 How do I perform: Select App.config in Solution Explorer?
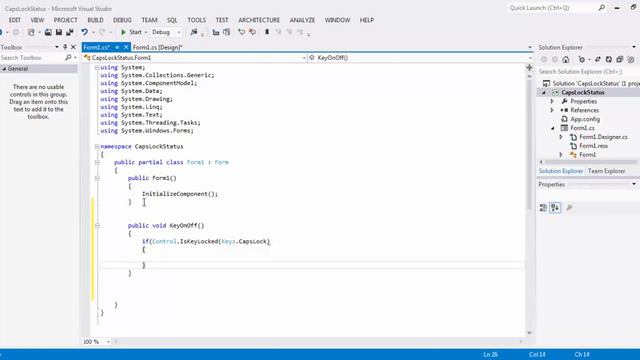[x=585, y=119]
